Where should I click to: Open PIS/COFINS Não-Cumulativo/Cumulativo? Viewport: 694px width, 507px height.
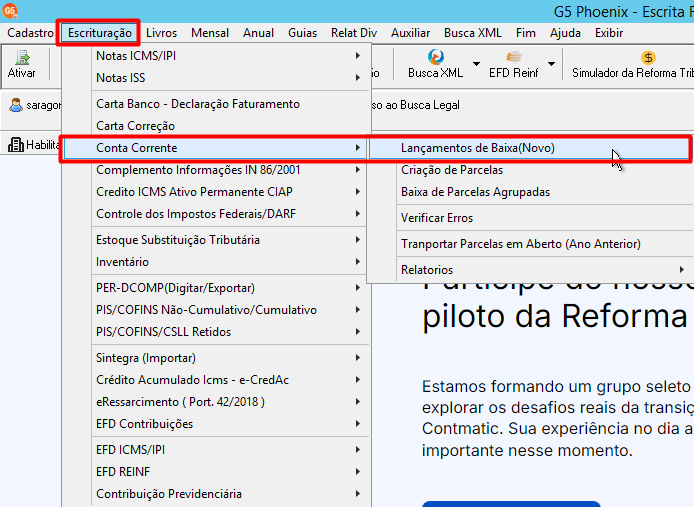point(215,310)
